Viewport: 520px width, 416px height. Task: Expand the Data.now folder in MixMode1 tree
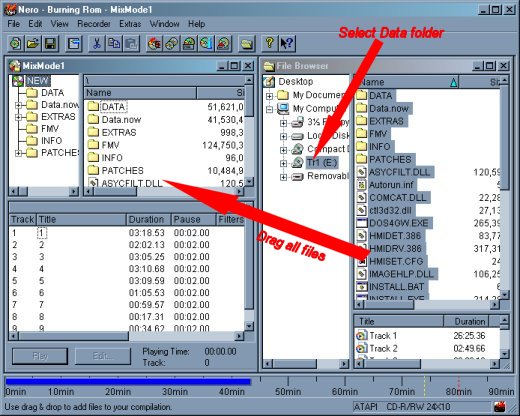18,105
